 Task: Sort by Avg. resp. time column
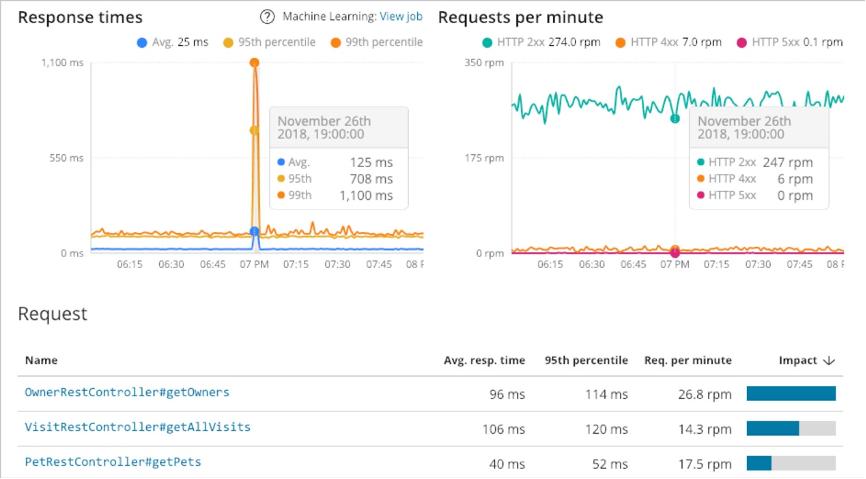coord(485,360)
